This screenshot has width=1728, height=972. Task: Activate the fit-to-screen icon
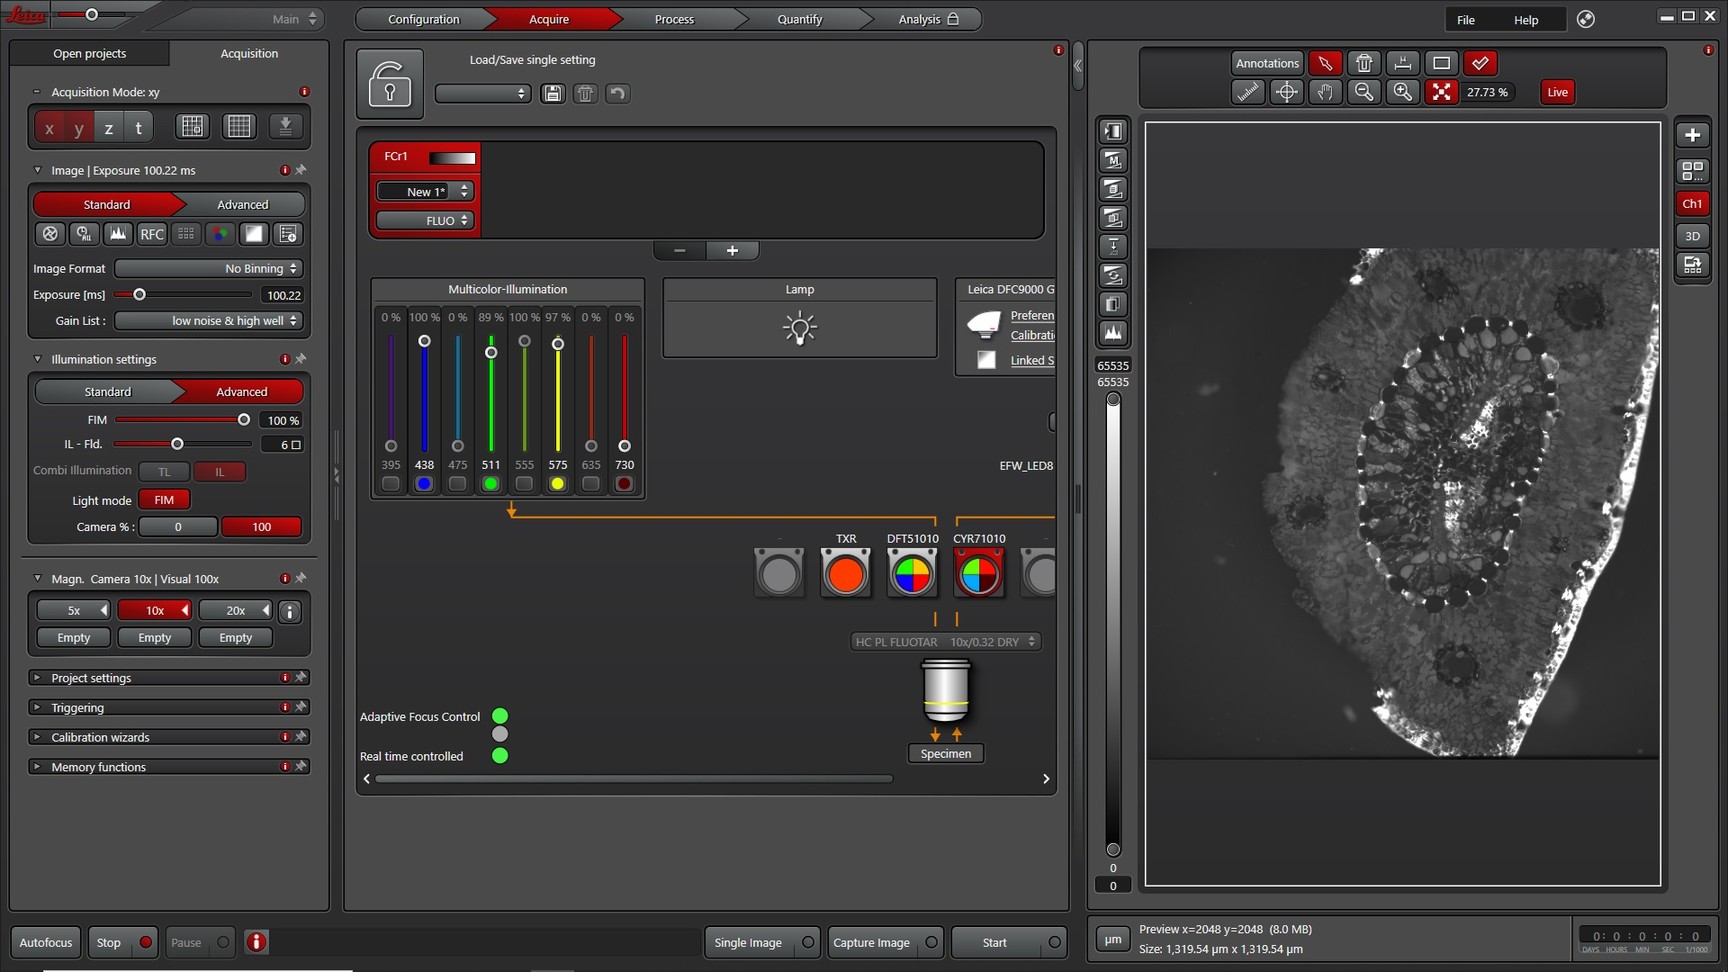1442,92
